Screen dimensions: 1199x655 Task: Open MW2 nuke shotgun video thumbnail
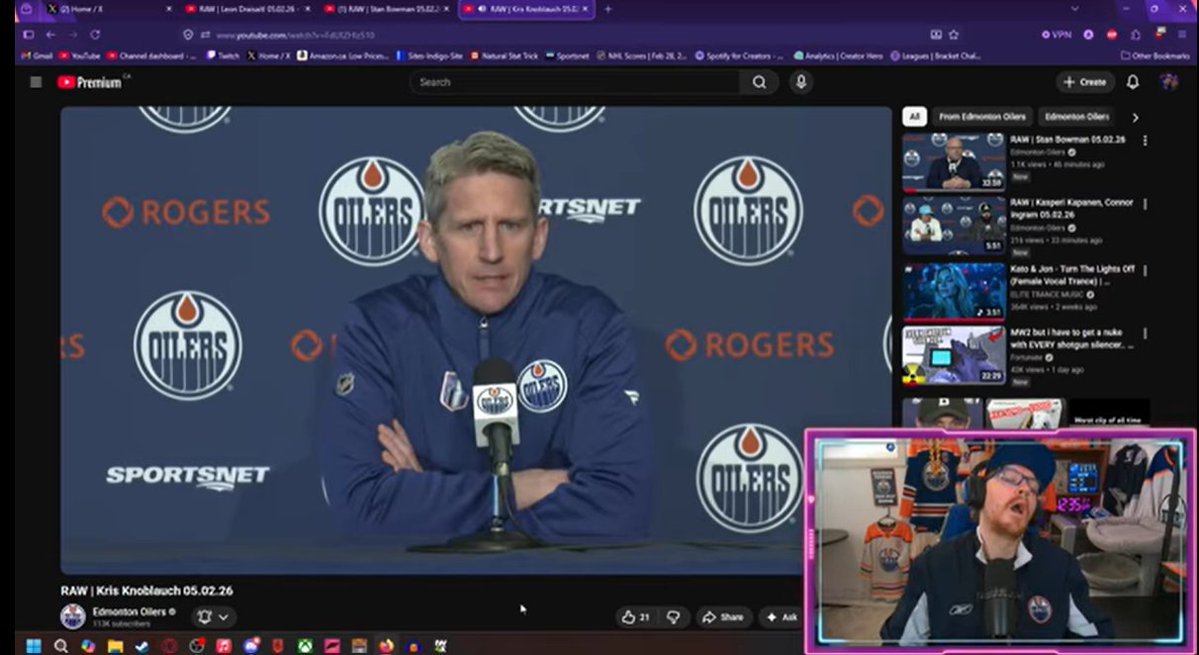point(954,355)
